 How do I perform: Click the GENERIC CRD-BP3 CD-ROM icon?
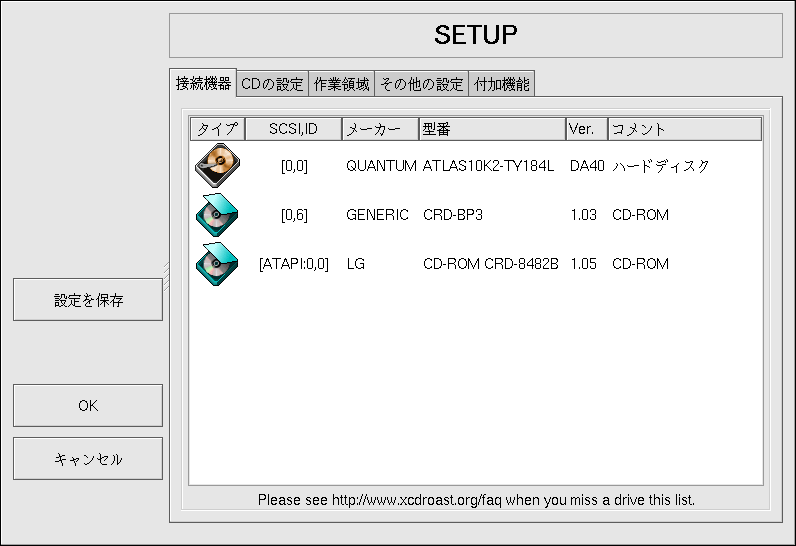(x=216, y=215)
